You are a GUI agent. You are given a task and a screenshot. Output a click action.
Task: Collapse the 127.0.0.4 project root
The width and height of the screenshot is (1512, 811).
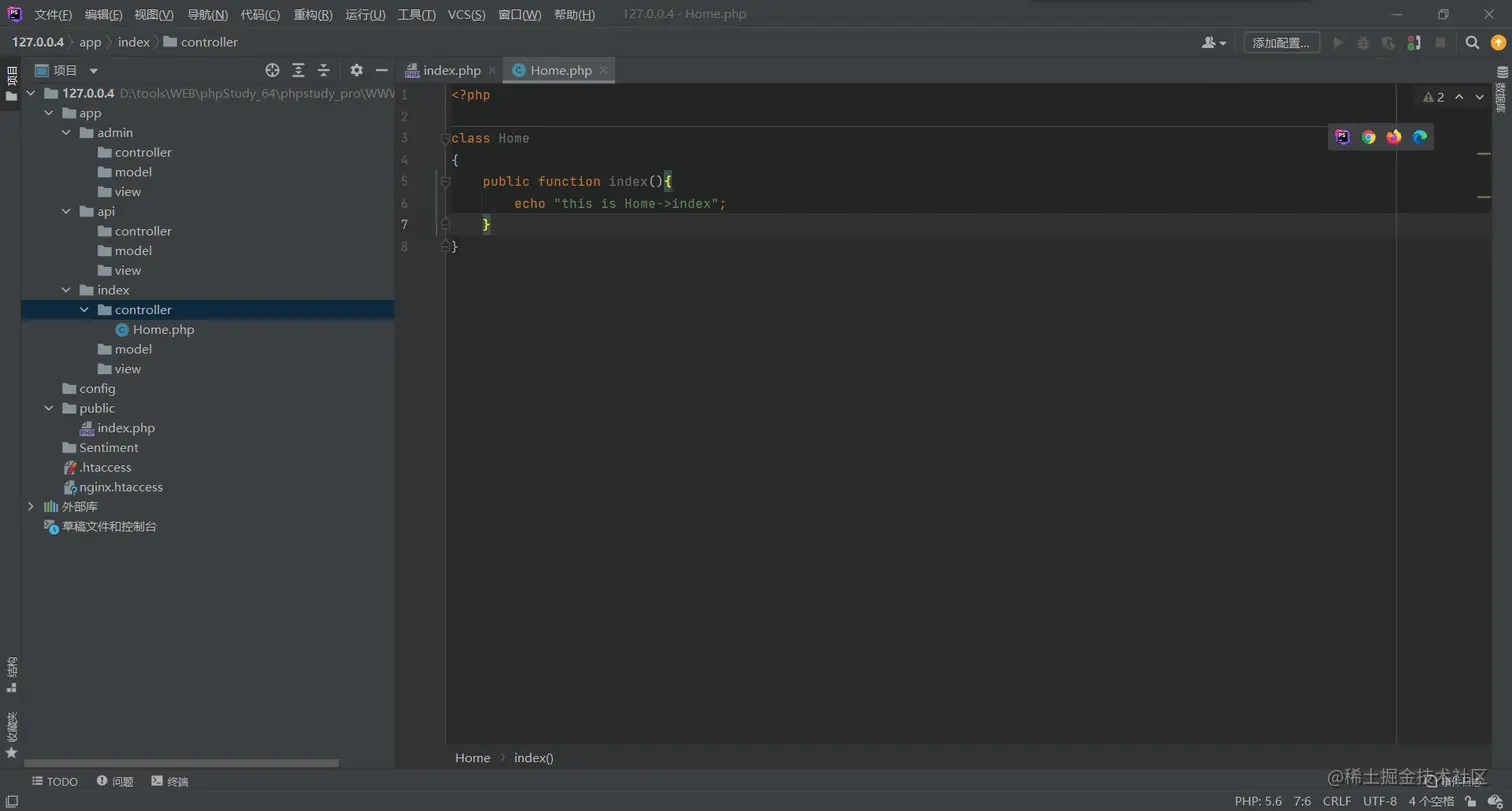tap(31, 93)
